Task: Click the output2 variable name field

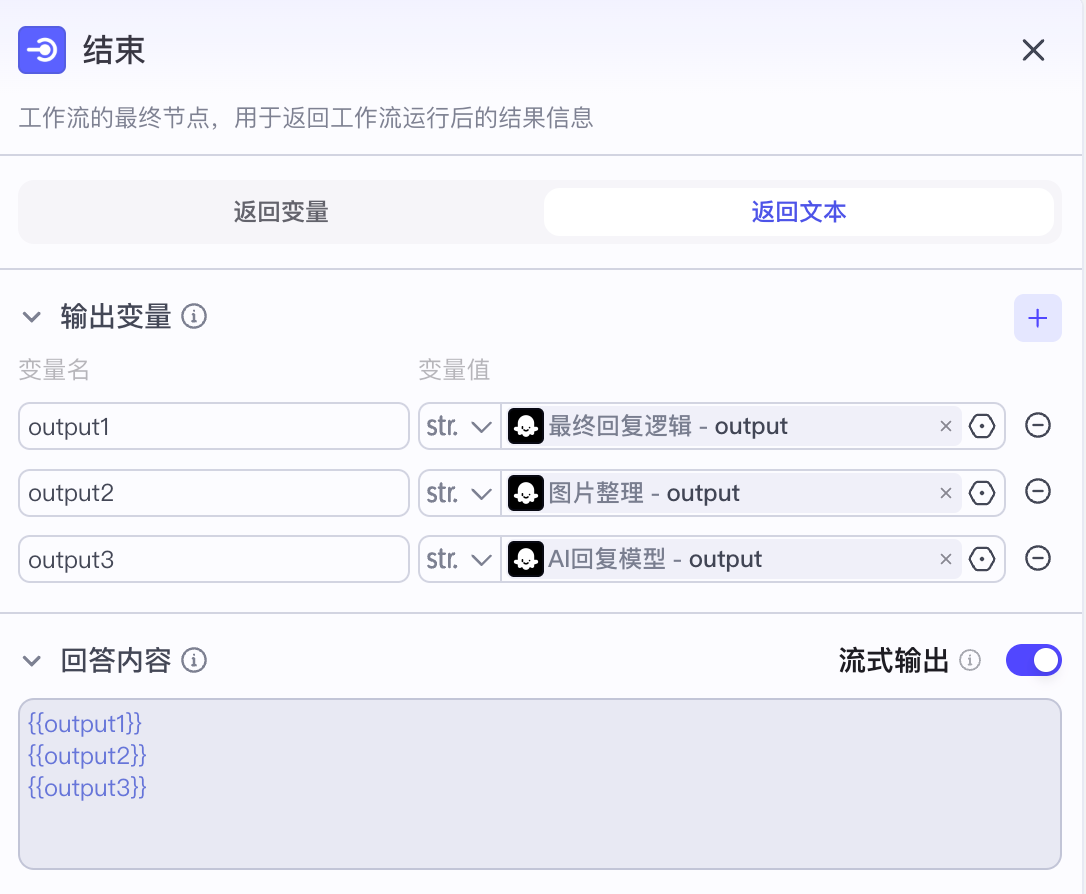Action: tap(213, 492)
